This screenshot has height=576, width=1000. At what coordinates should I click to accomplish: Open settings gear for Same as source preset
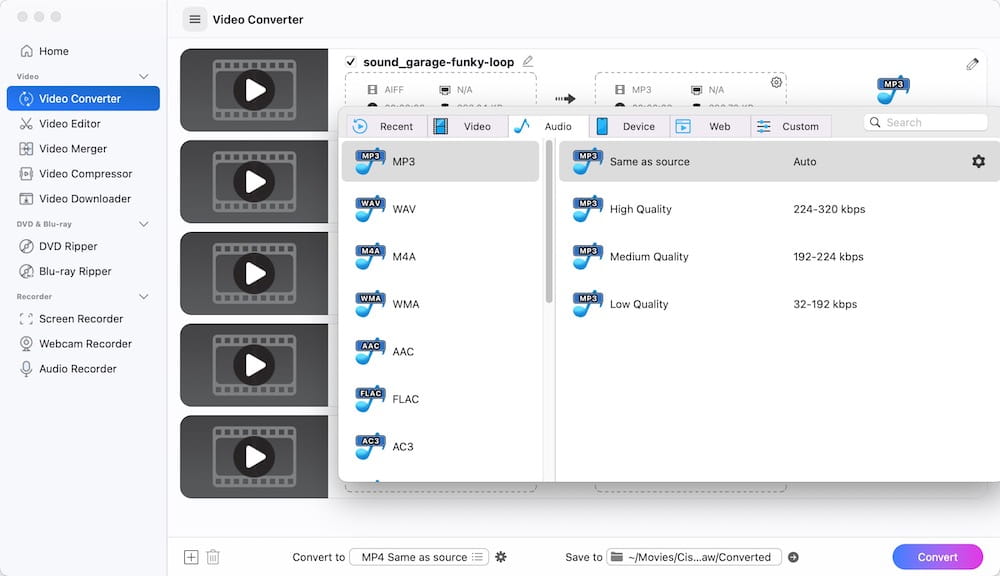click(978, 161)
